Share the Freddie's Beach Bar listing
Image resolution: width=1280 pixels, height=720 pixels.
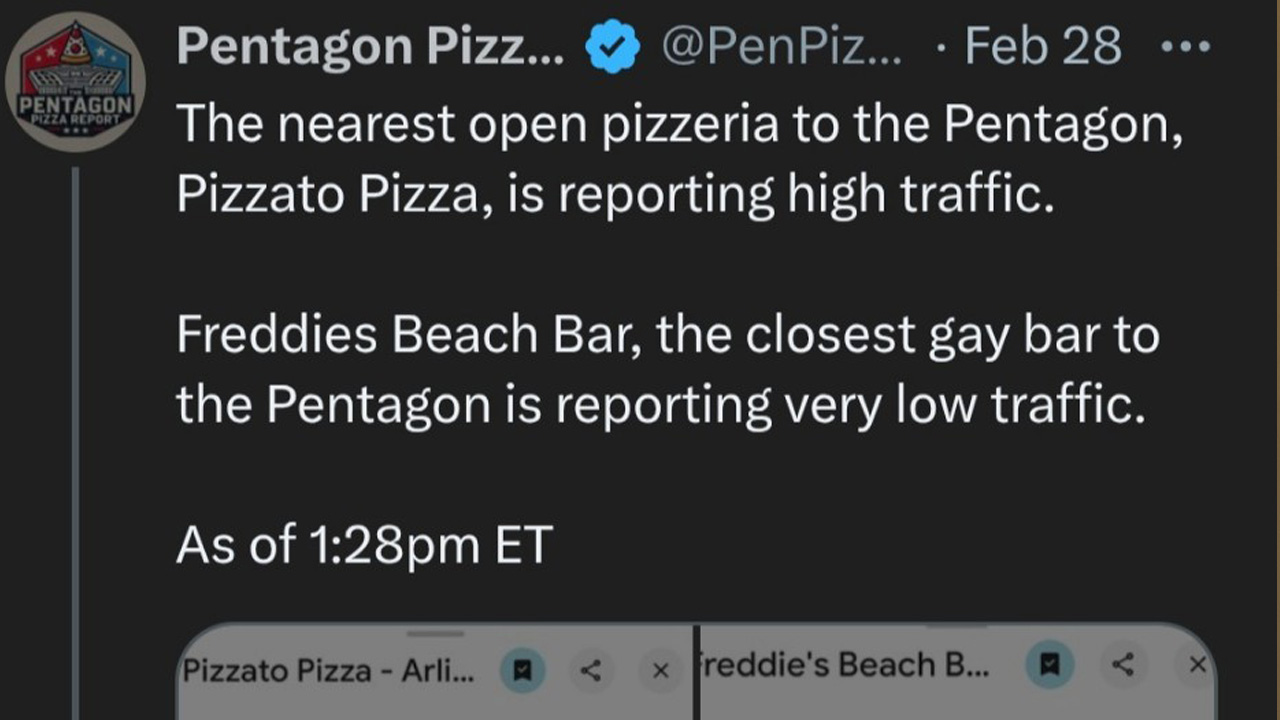[1124, 664]
